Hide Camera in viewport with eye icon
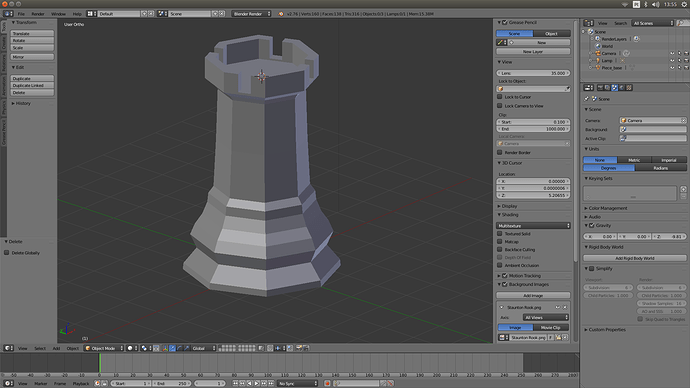This screenshot has height=388, width=690. (672, 53)
